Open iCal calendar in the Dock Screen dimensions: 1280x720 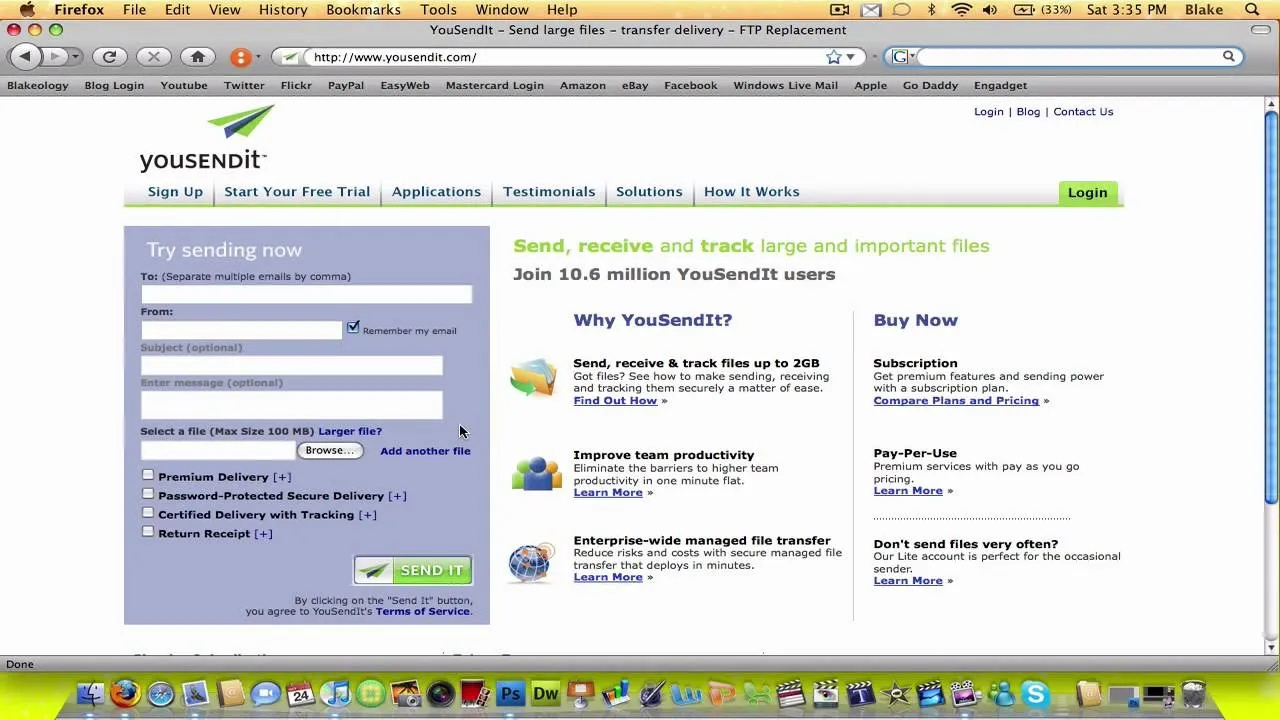coord(300,693)
